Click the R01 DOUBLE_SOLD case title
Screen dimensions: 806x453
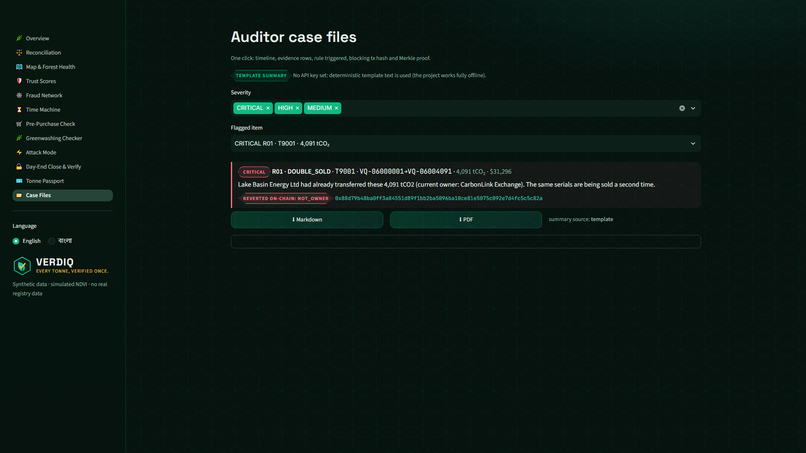click(362, 172)
